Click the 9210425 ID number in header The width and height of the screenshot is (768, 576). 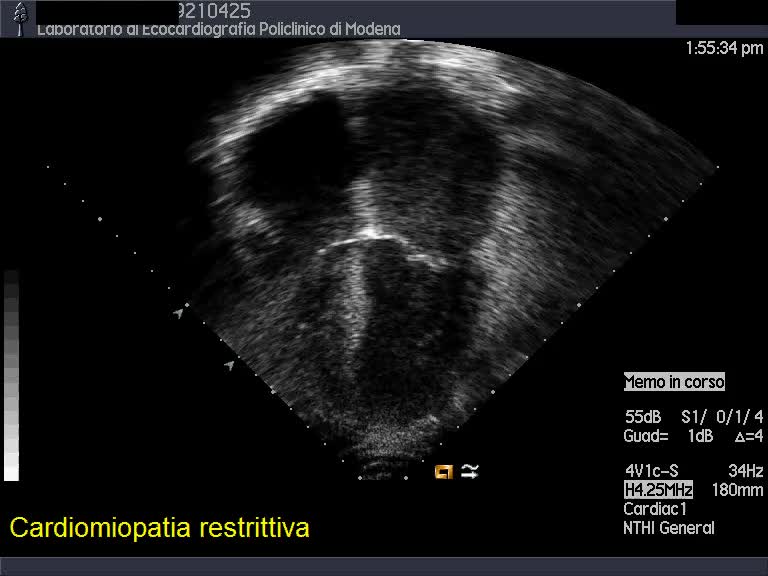click(x=215, y=10)
